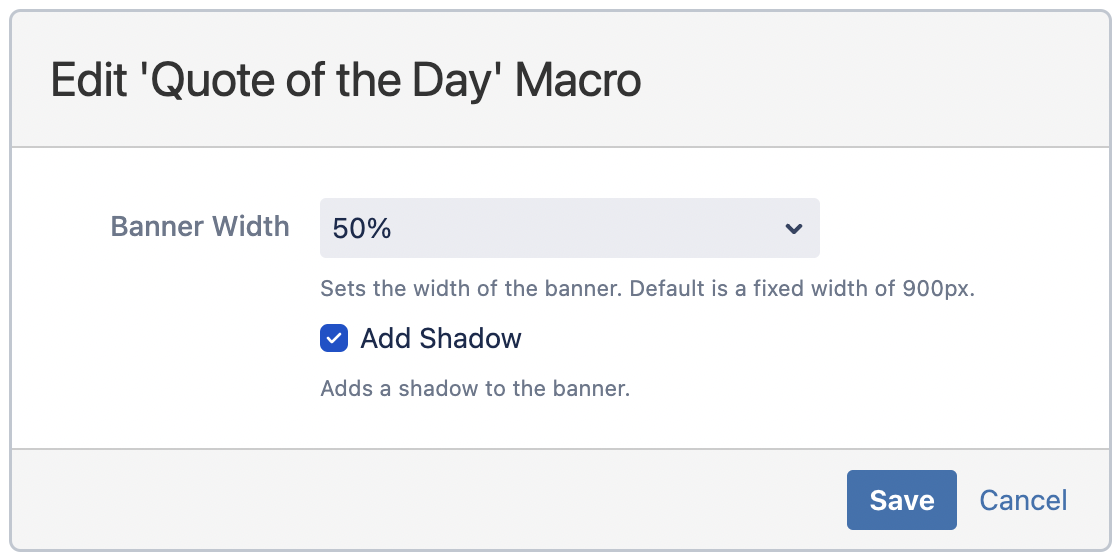Select the '50%' value in the combo box
The height and width of the screenshot is (560, 1120).
click(x=362, y=229)
